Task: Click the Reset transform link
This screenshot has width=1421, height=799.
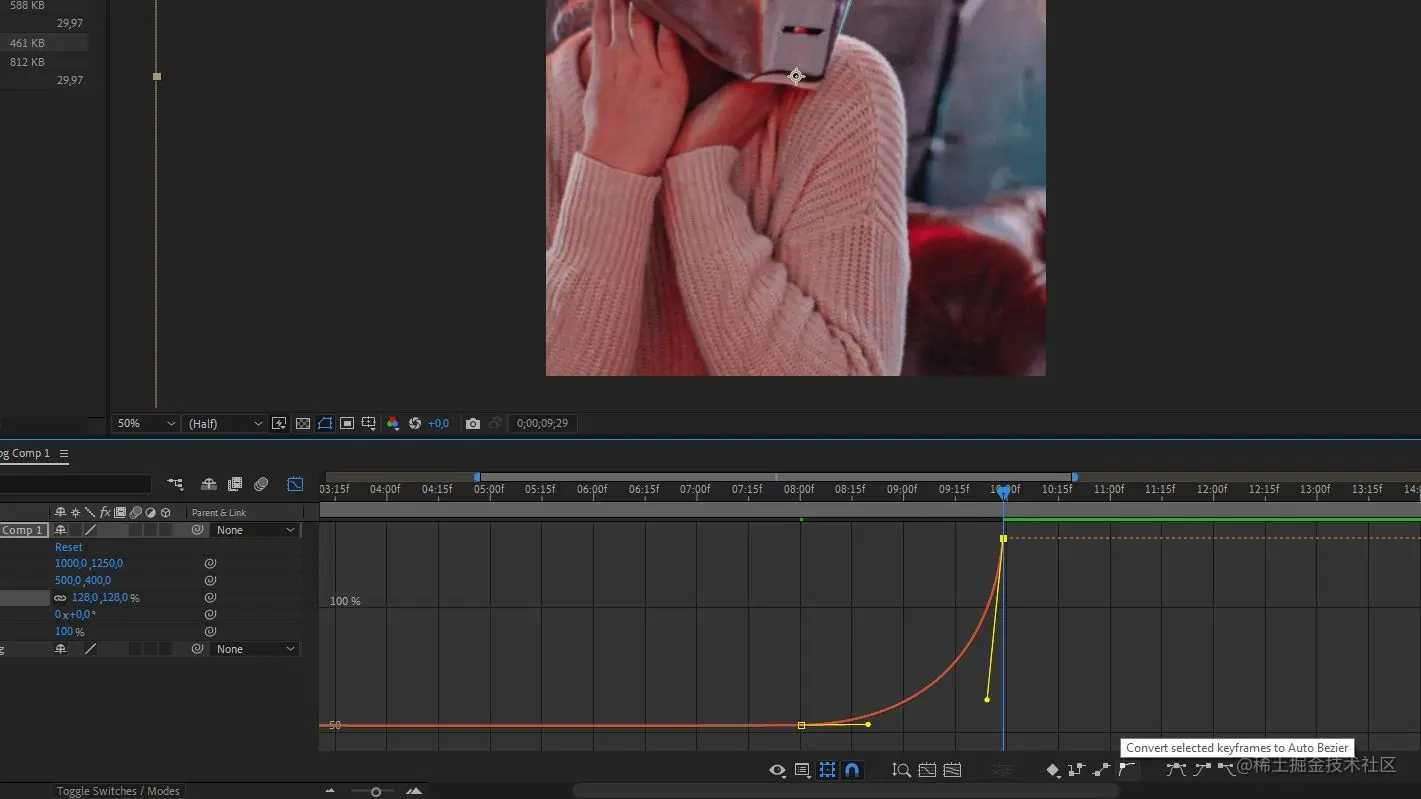Action: [x=69, y=547]
